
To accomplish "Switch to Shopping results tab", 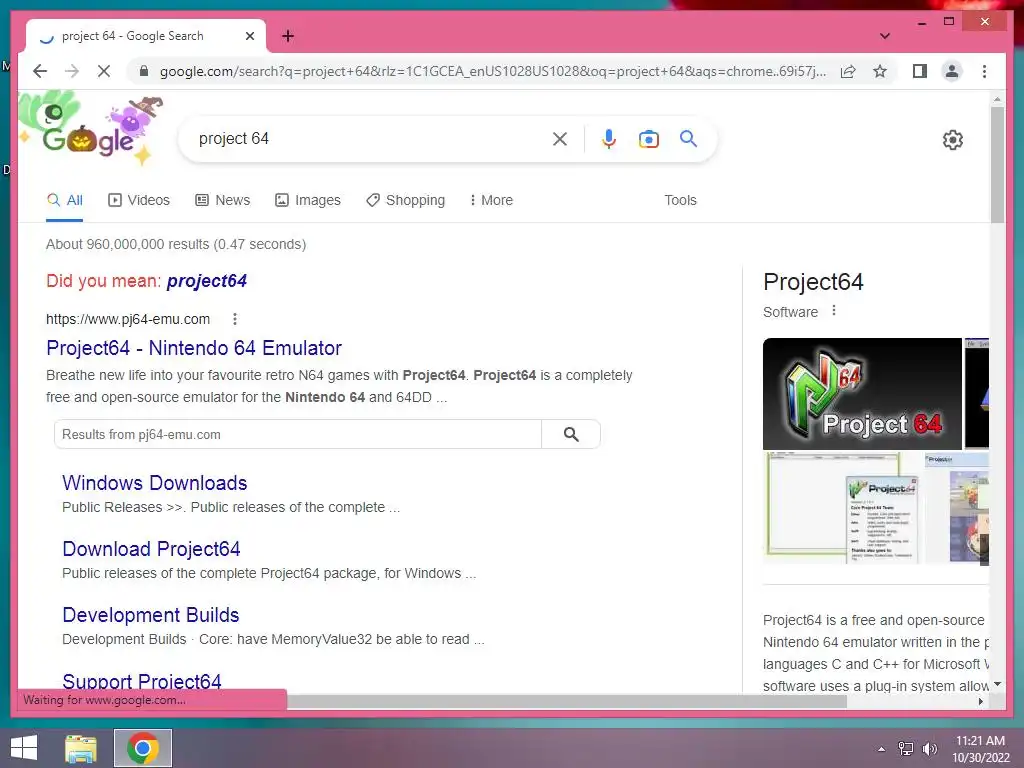I will 406,200.
